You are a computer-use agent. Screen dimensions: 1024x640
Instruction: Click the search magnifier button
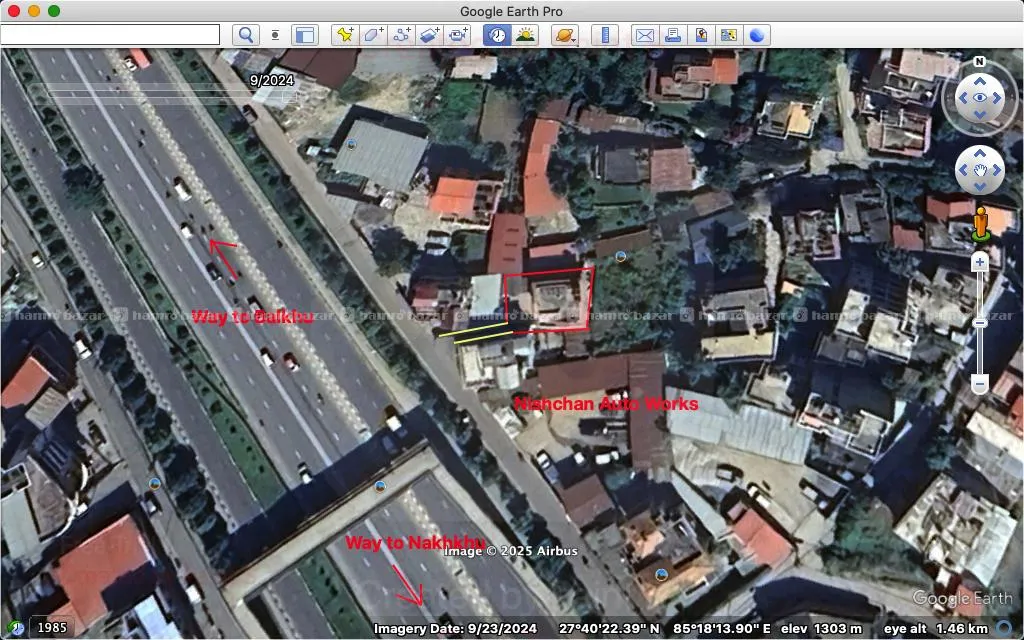246,34
